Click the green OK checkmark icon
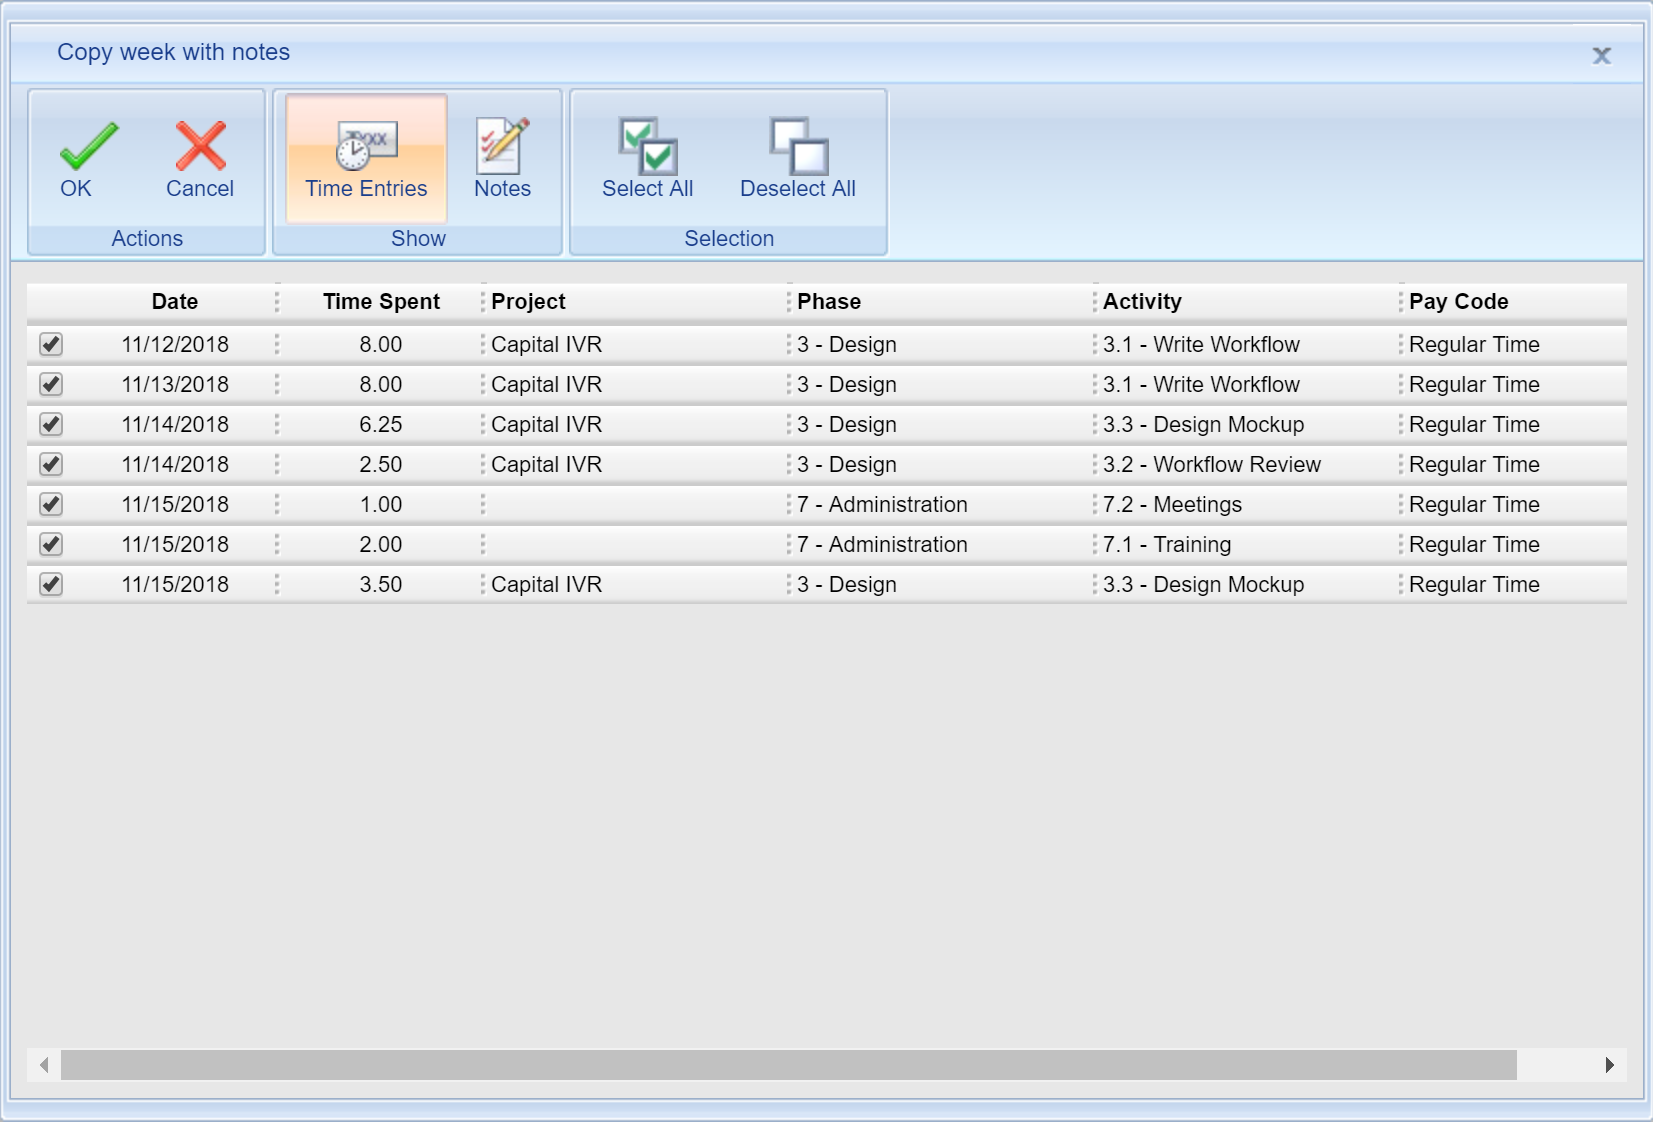1653x1122 pixels. pyautogui.click(x=88, y=147)
